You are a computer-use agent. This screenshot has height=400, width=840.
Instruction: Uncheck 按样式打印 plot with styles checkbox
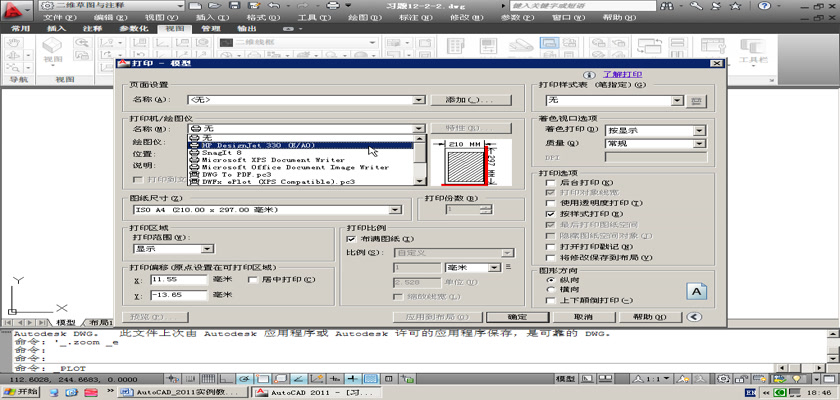point(550,214)
